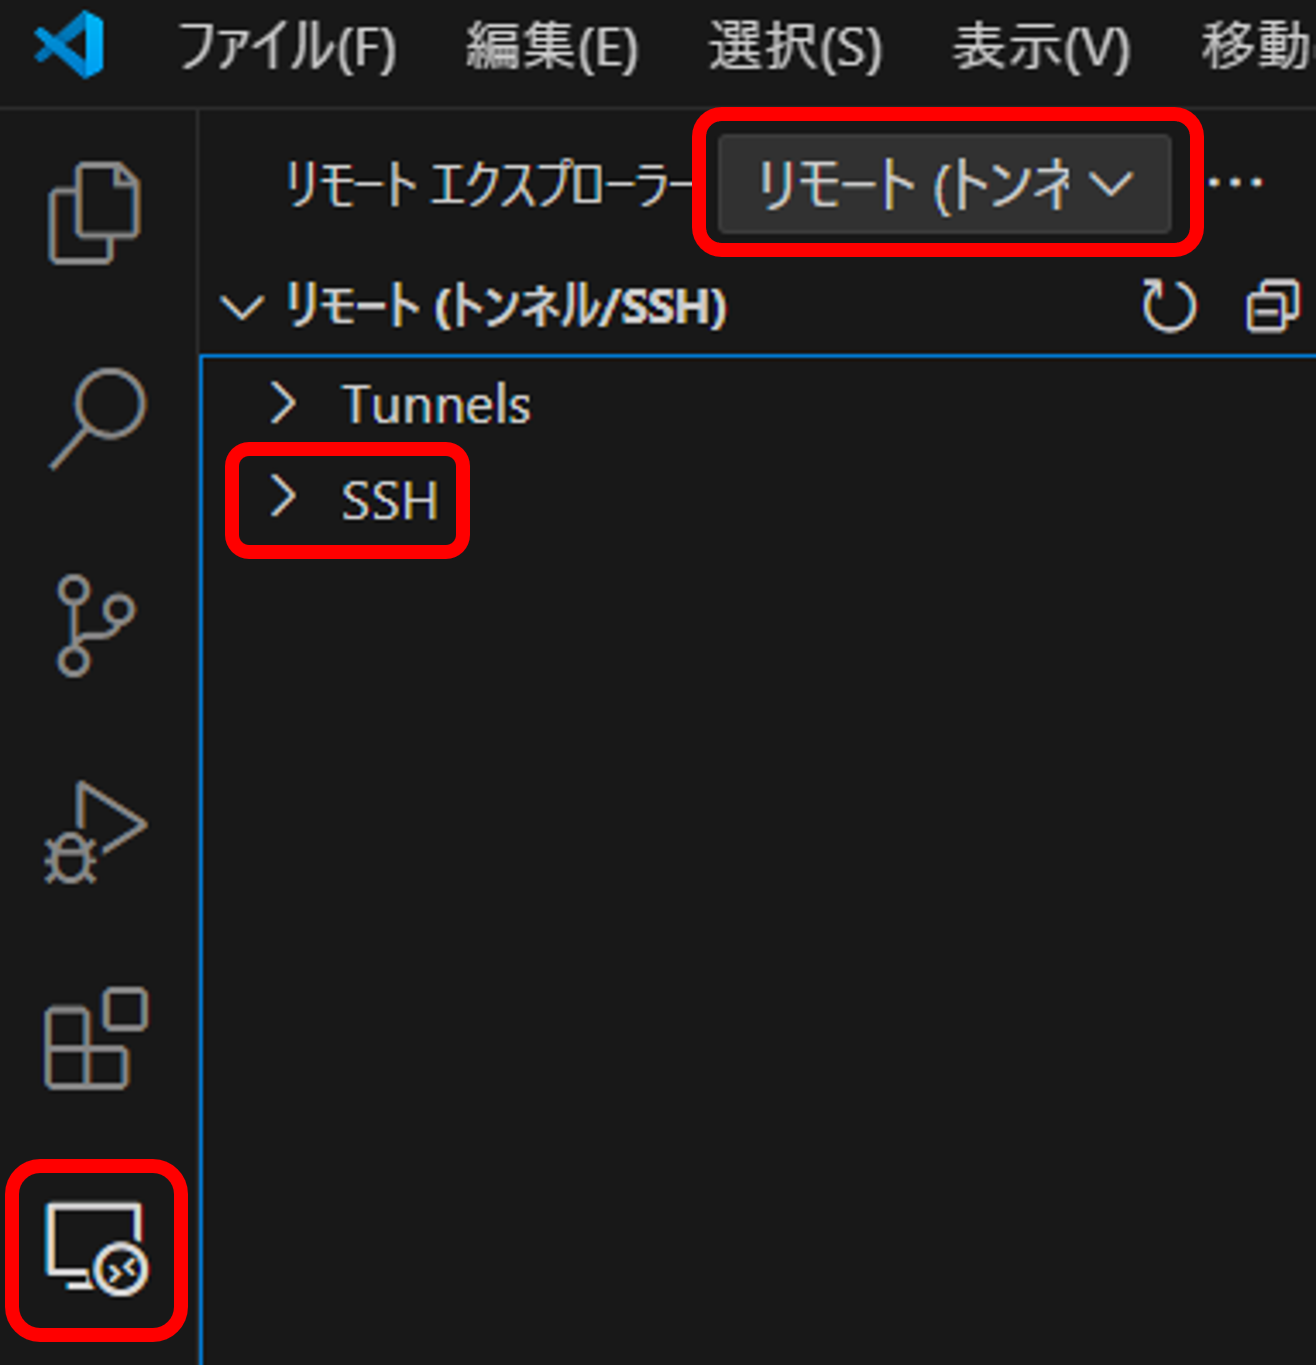Screen dimensions: 1316x1365
Task: Open the リモート (トンネ dropdown selector
Action: click(944, 184)
